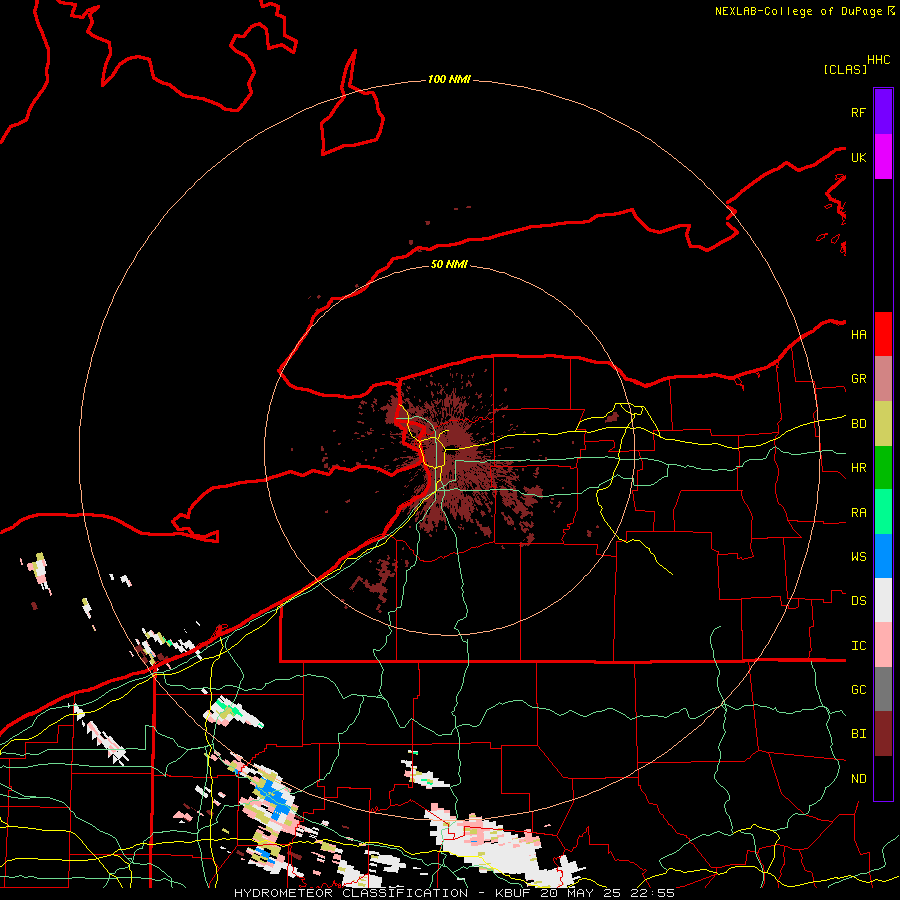
Task: Select the light pink IC legend swatch
Action: point(883,645)
